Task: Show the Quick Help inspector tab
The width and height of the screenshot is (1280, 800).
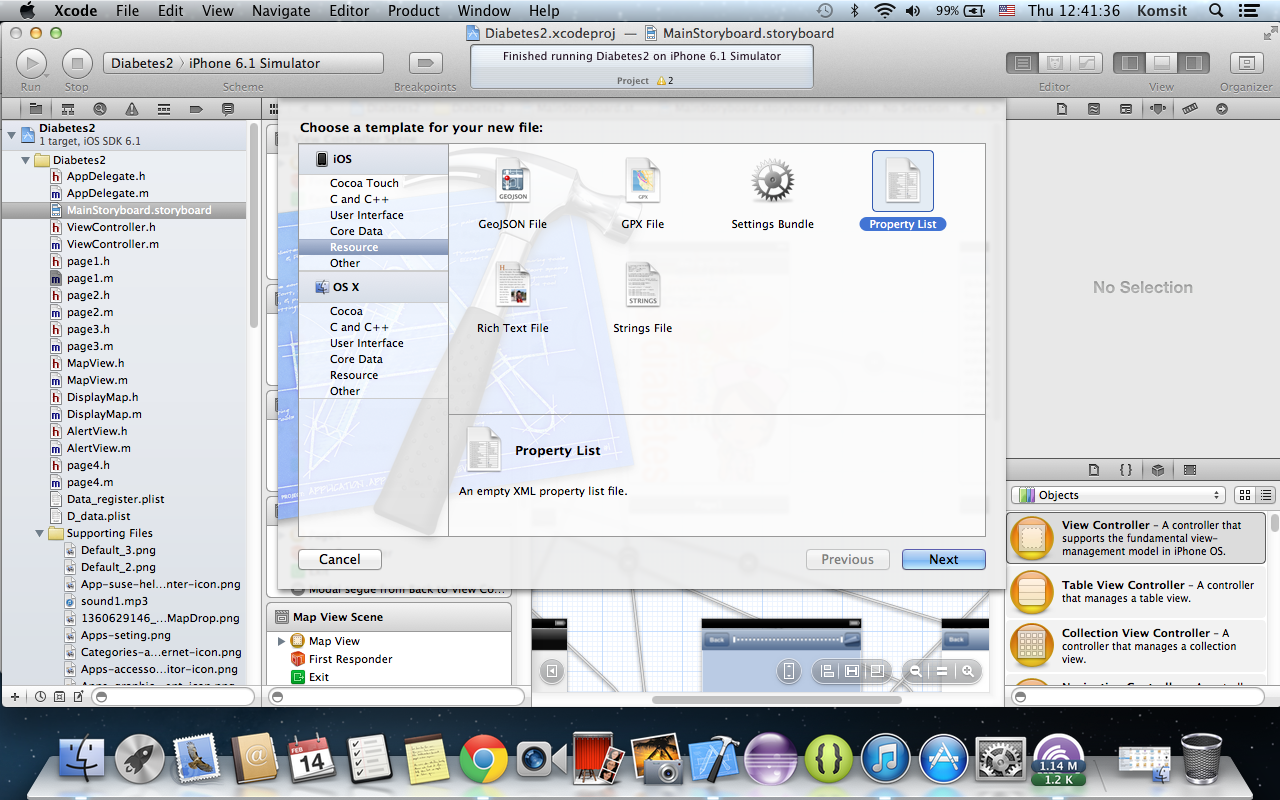Action: pyautogui.click(x=1094, y=109)
